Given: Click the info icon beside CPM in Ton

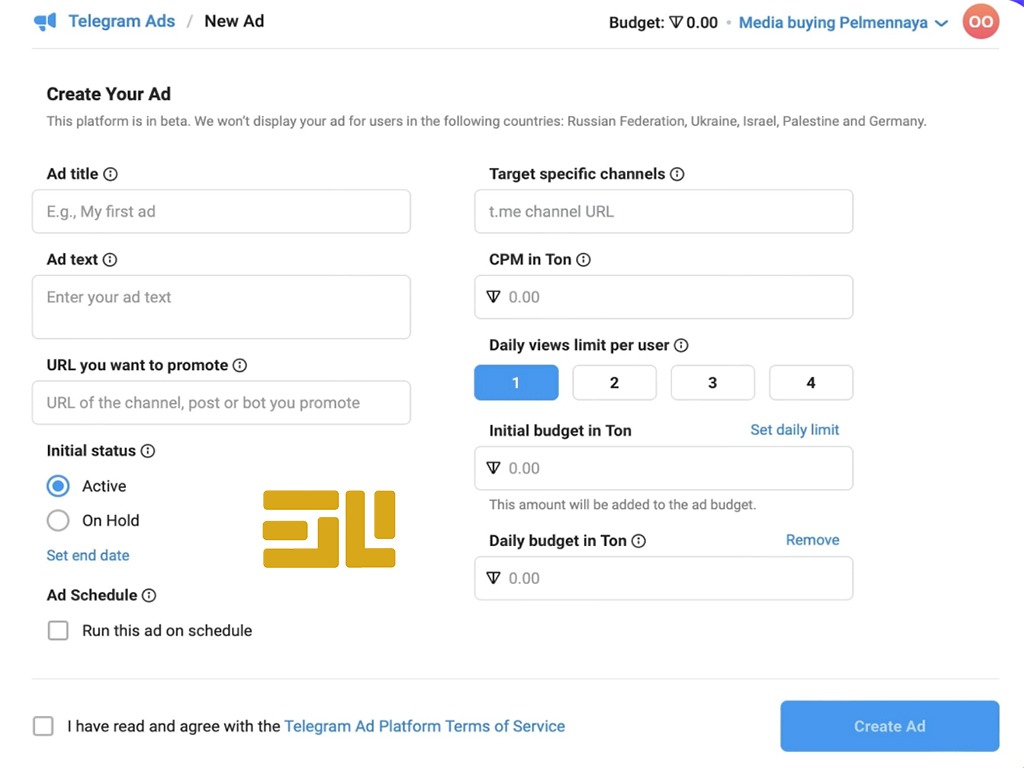Looking at the screenshot, I should tap(584, 260).
